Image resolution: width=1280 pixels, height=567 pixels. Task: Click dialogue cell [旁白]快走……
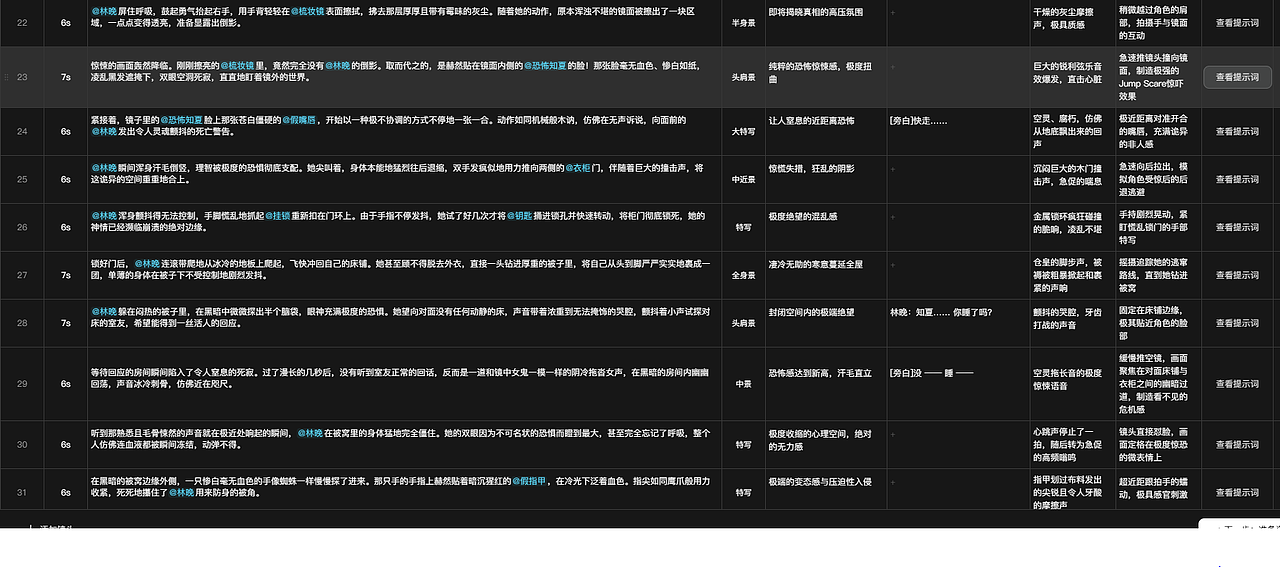tap(958, 131)
